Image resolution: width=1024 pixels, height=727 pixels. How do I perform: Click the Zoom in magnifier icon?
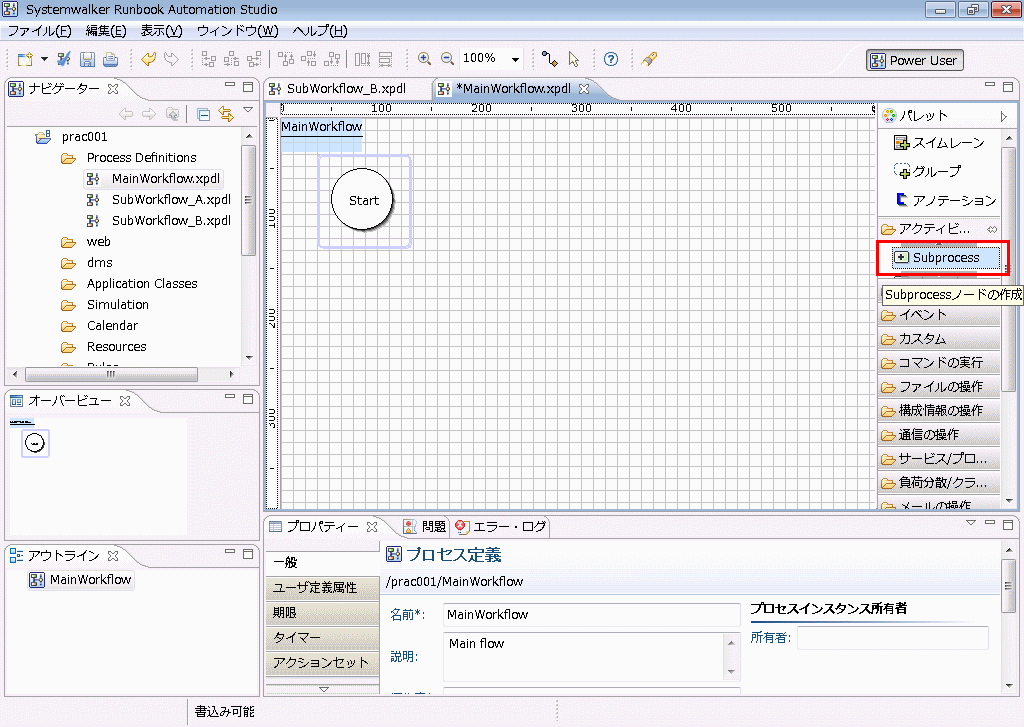click(424, 59)
